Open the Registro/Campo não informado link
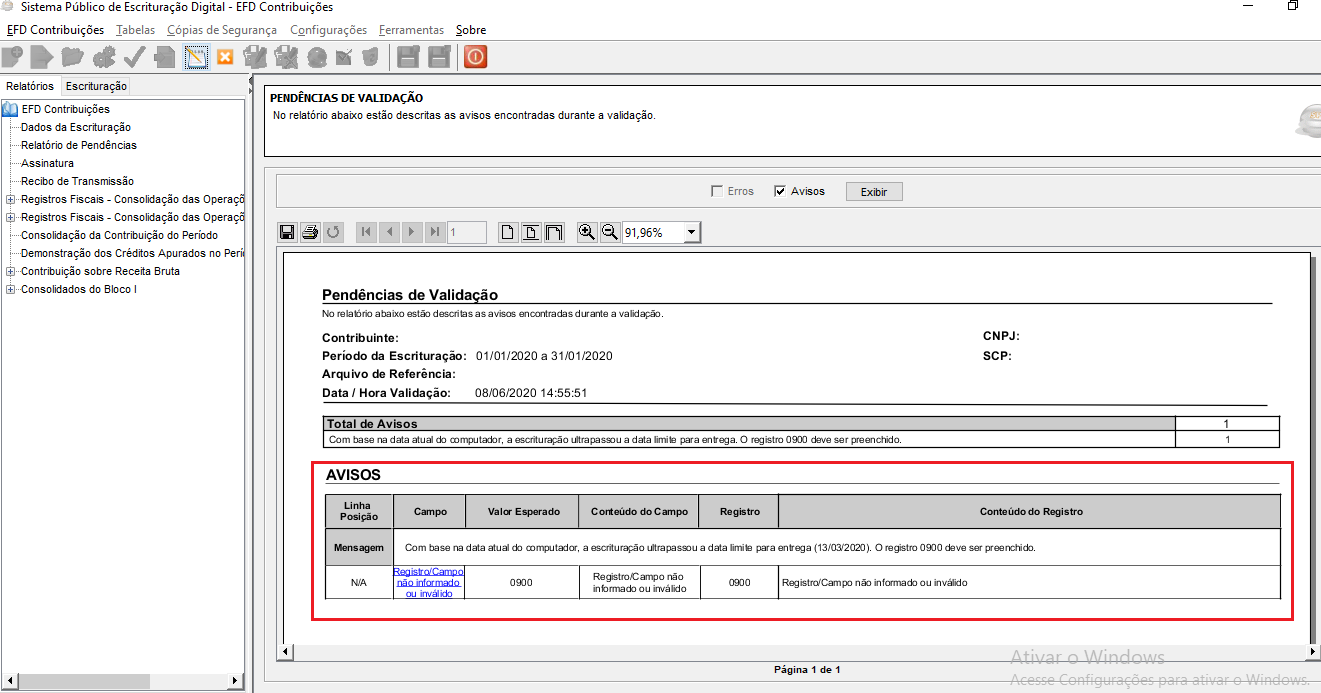Screen dimensions: 1321x693 point(428,582)
